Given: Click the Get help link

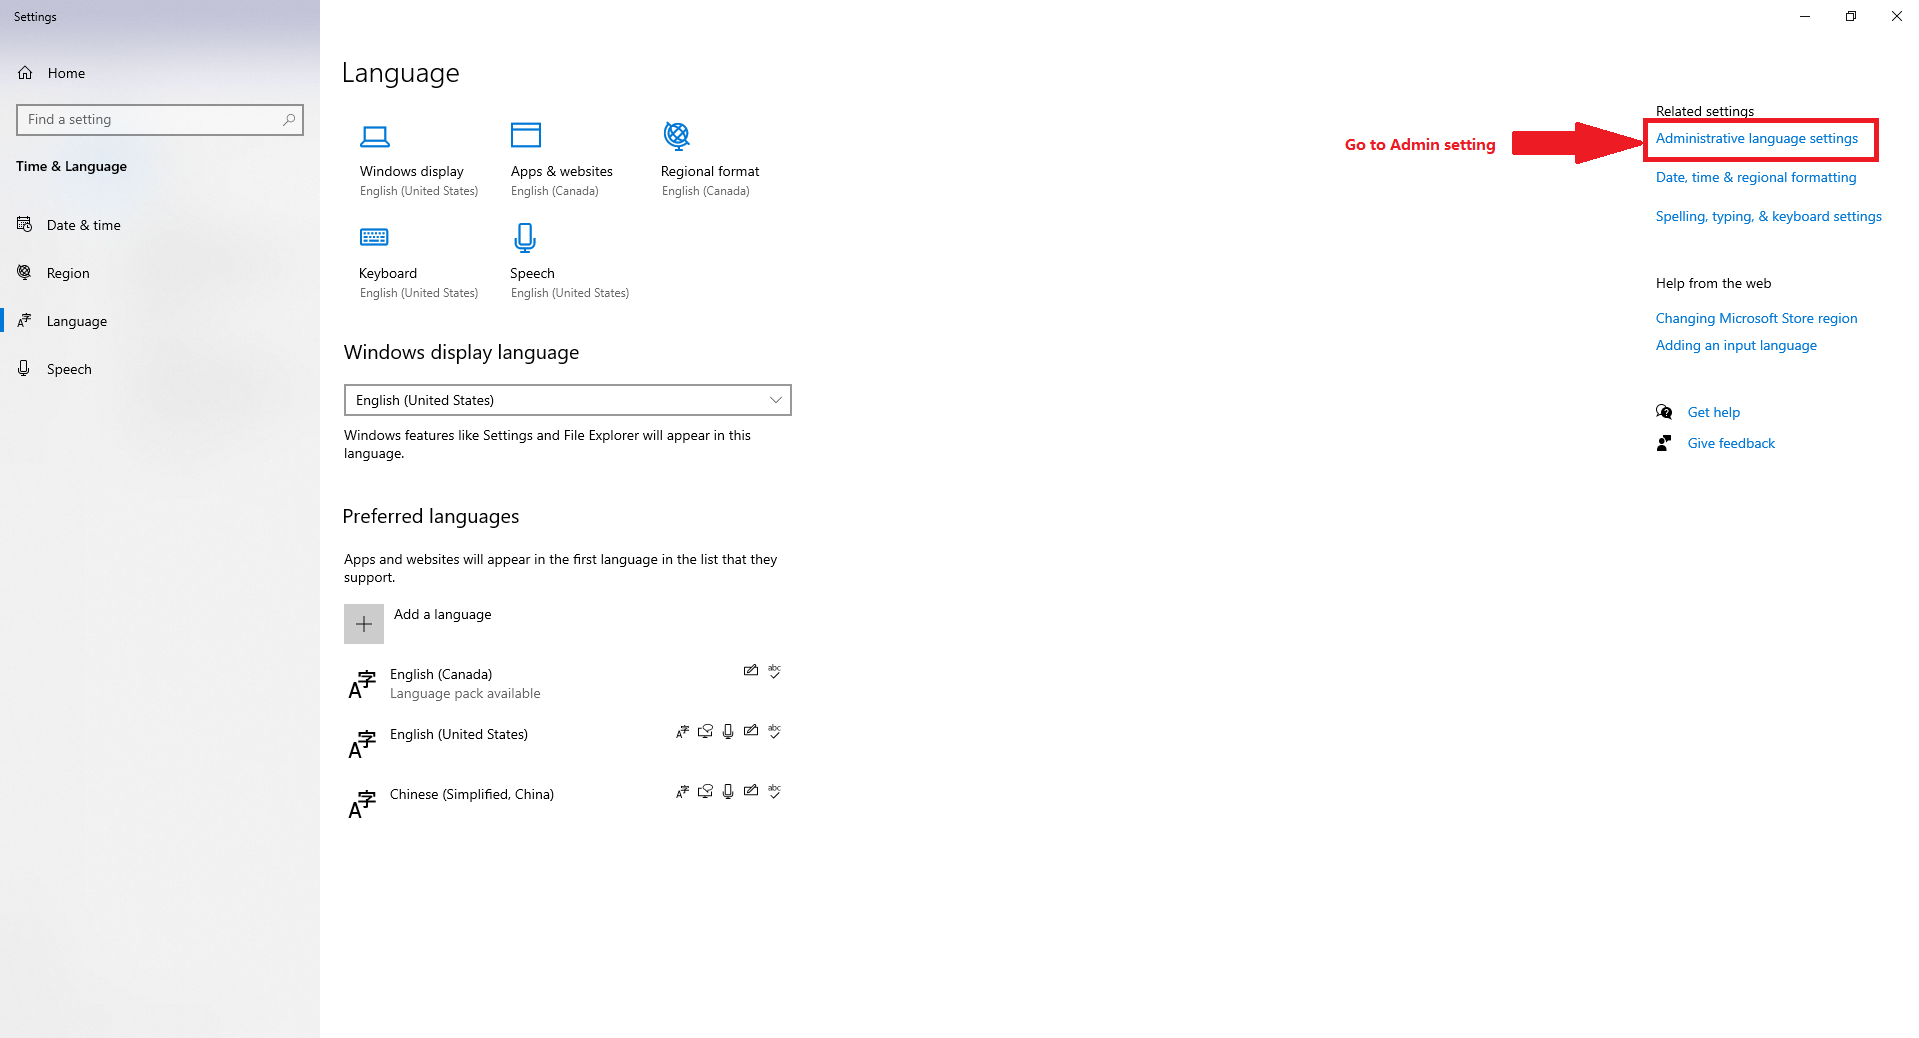Looking at the screenshot, I should pos(1714,412).
